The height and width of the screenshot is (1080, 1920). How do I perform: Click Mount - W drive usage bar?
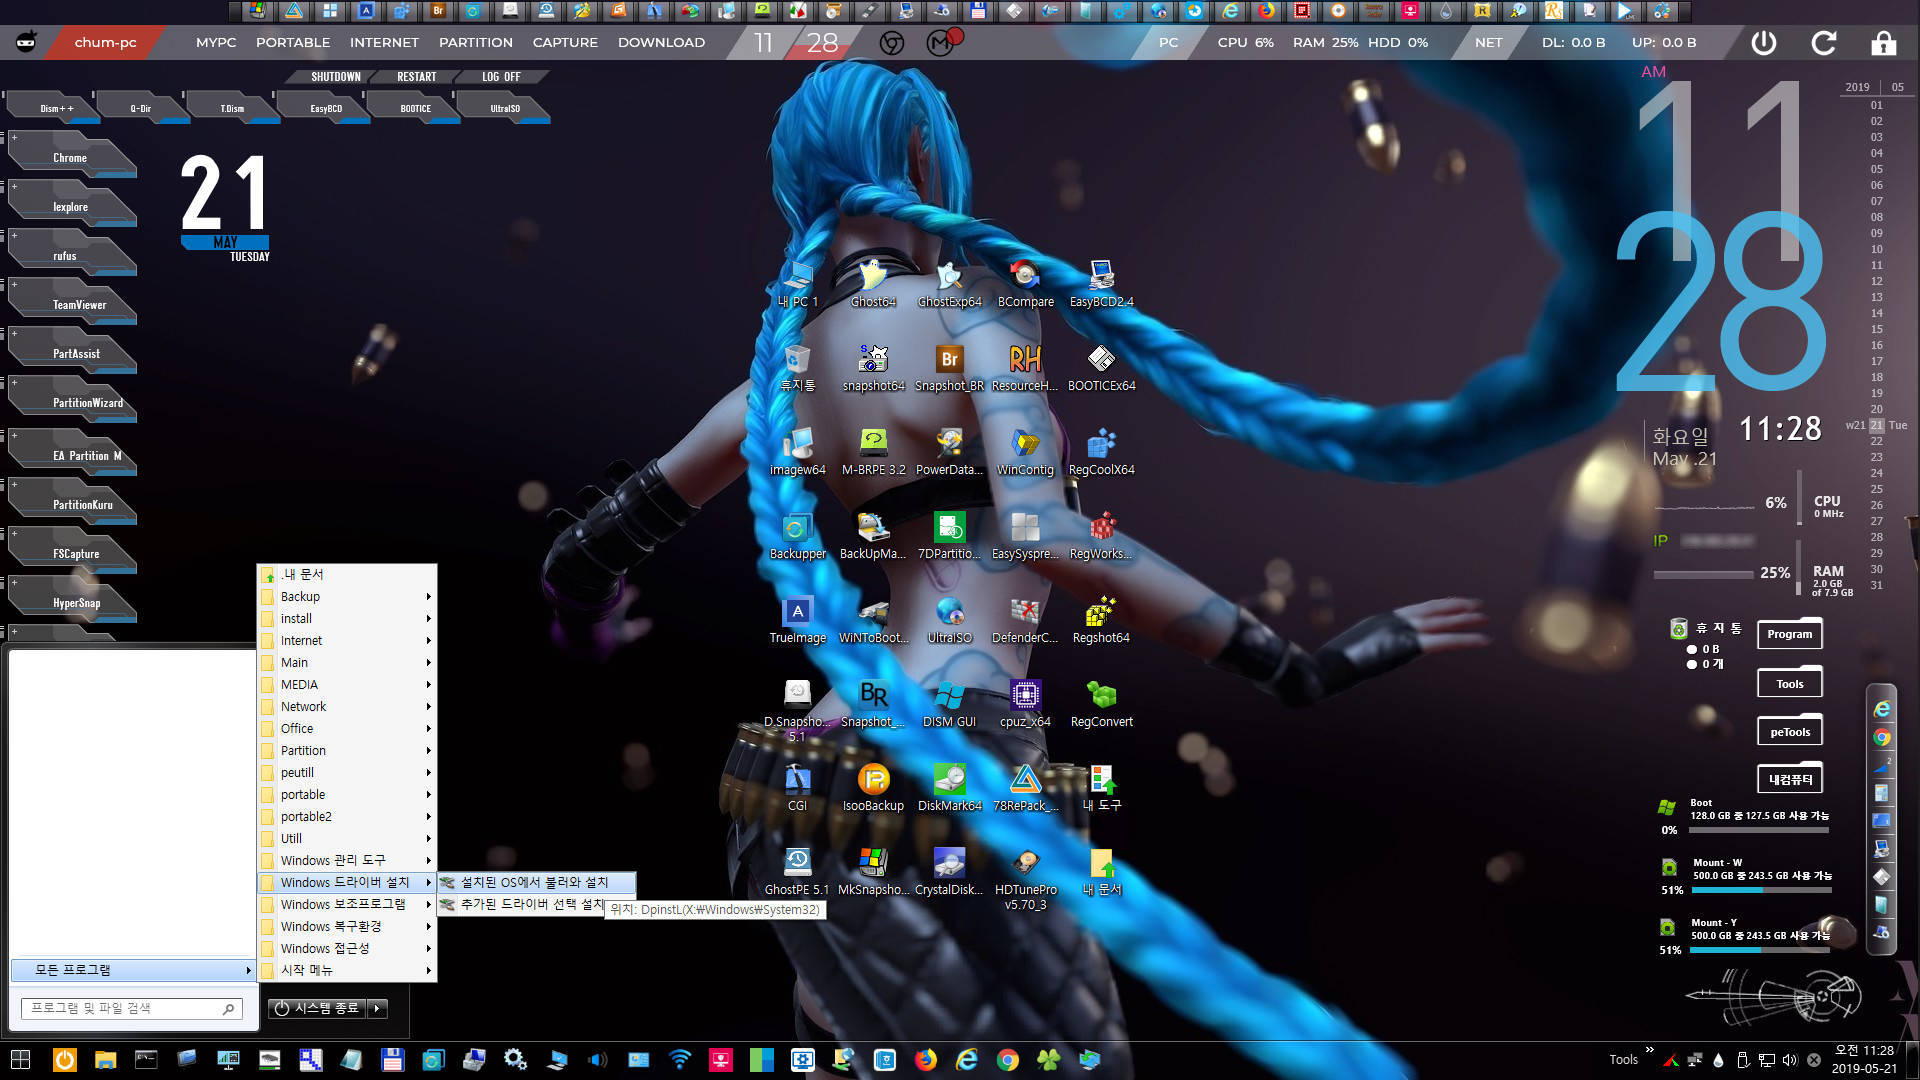1761,889
